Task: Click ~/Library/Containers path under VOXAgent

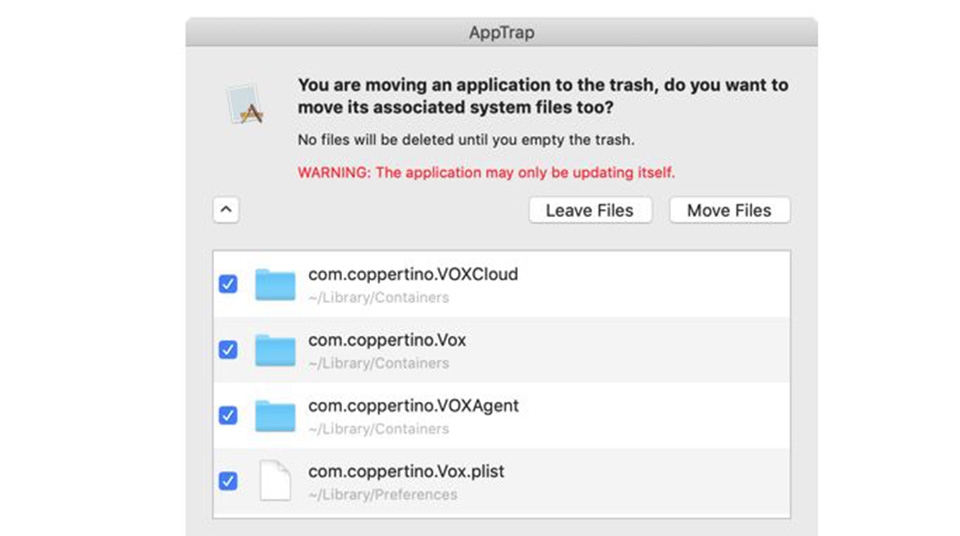Action: pyautogui.click(x=378, y=429)
